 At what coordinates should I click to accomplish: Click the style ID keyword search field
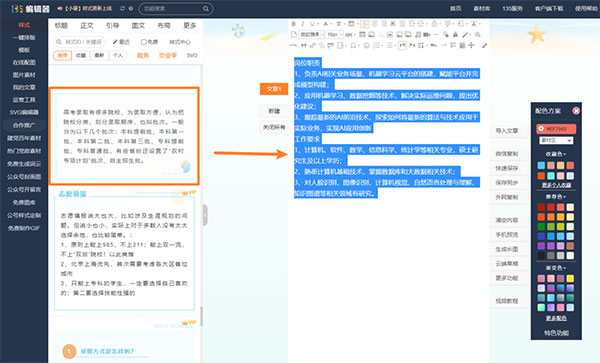pyautogui.click(x=80, y=42)
